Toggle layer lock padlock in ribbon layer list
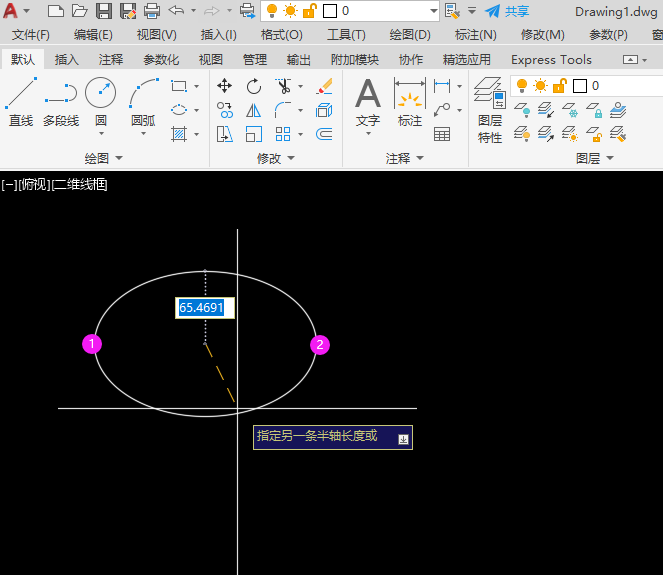The image size is (663, 575). 559,86
